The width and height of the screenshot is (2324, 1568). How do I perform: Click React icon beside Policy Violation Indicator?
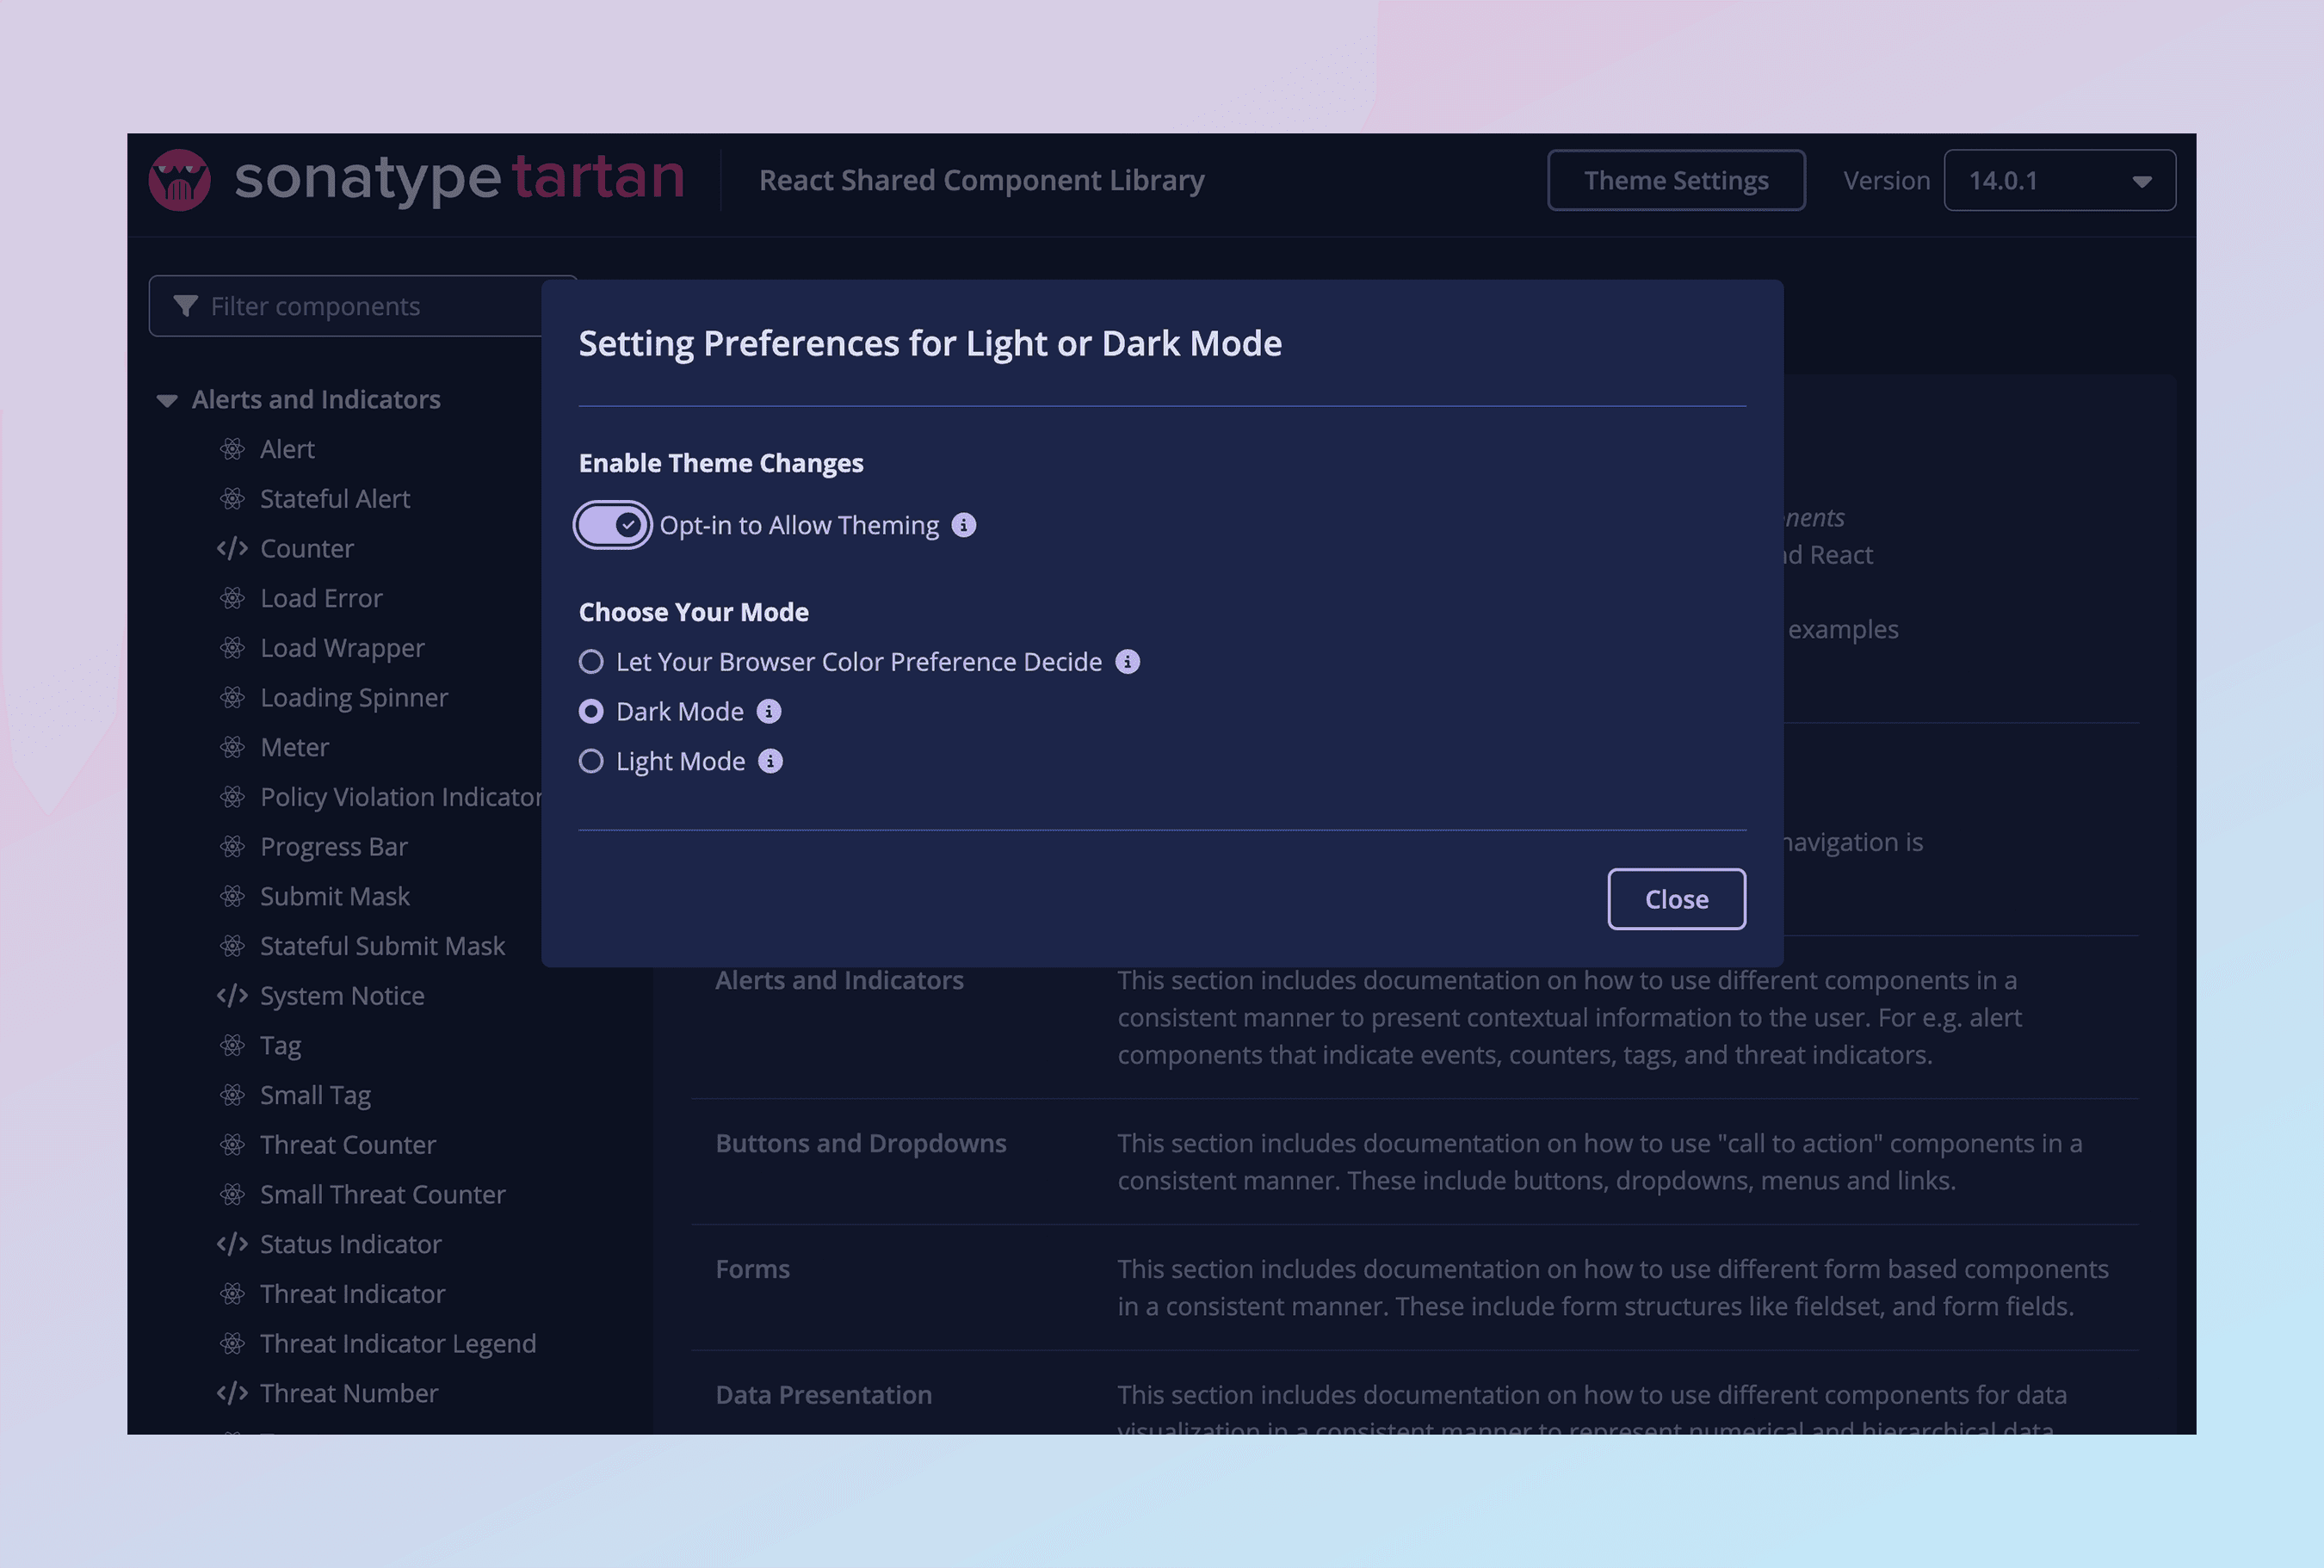pyautogui.click(x=233, y=797)
